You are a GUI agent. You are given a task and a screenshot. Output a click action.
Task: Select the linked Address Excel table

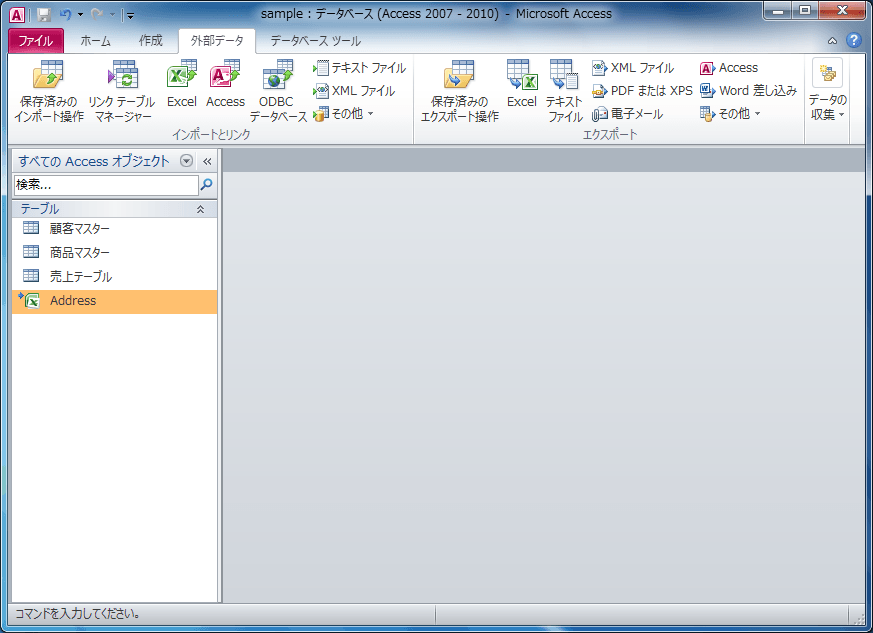click(114, 301)
